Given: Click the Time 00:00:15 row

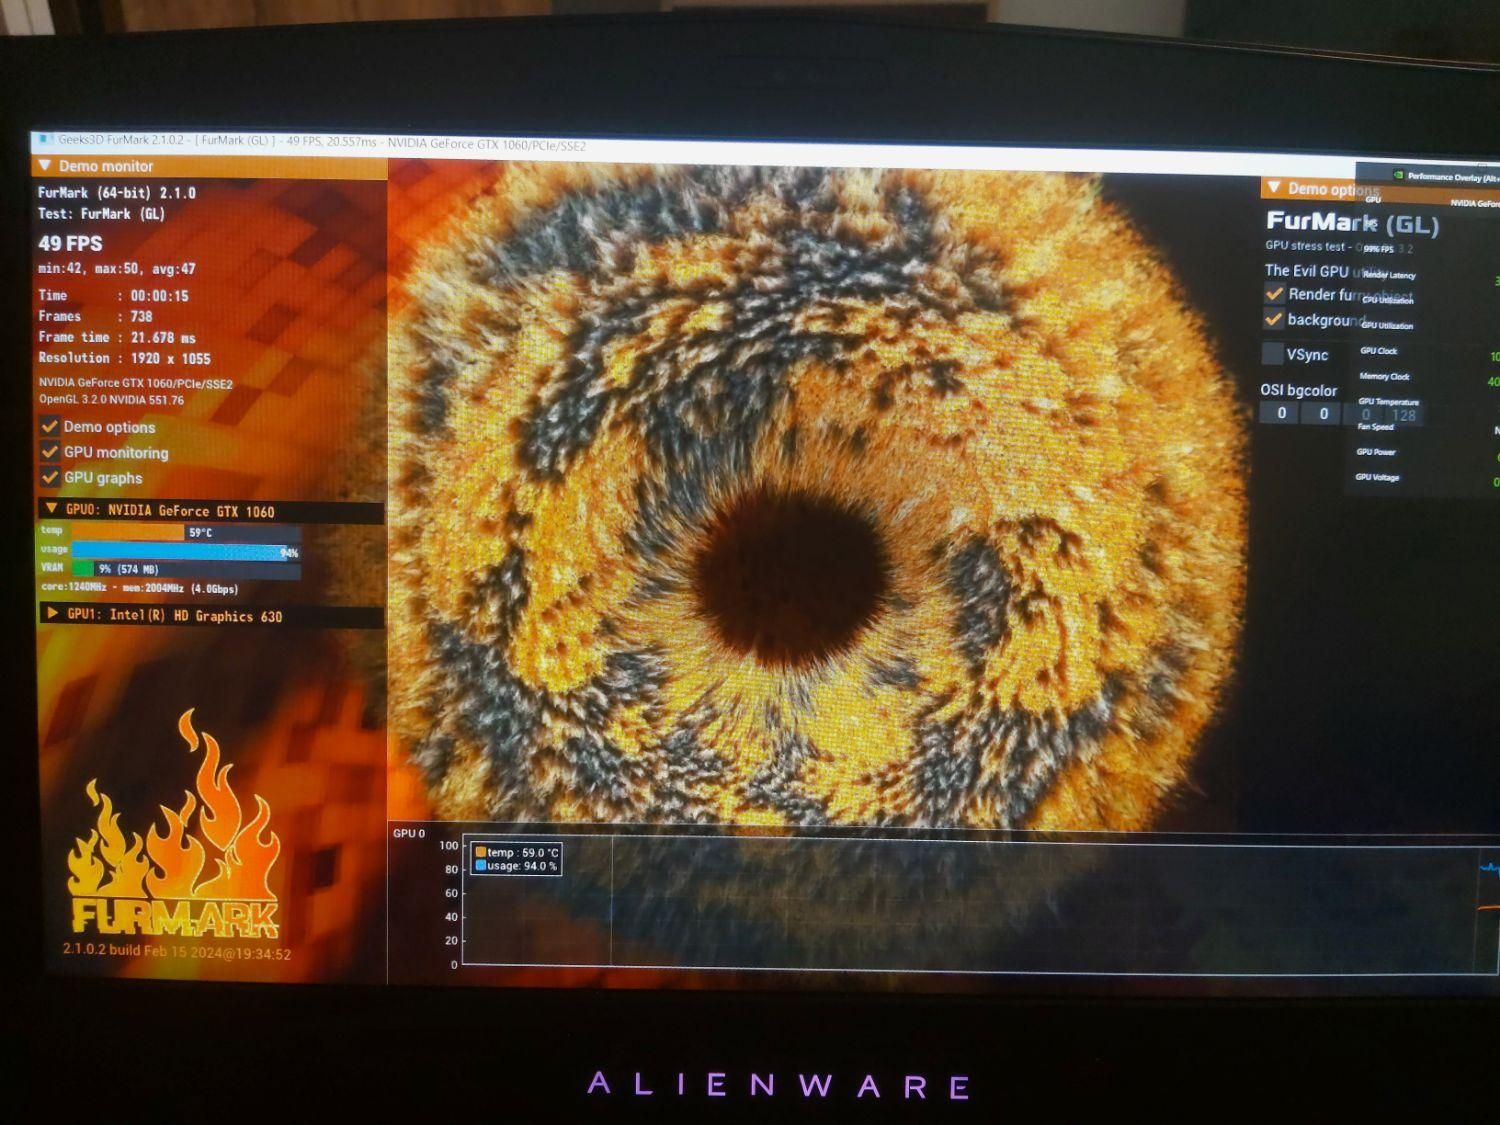Looking at the screenshot, I should (x=113, y=296).
